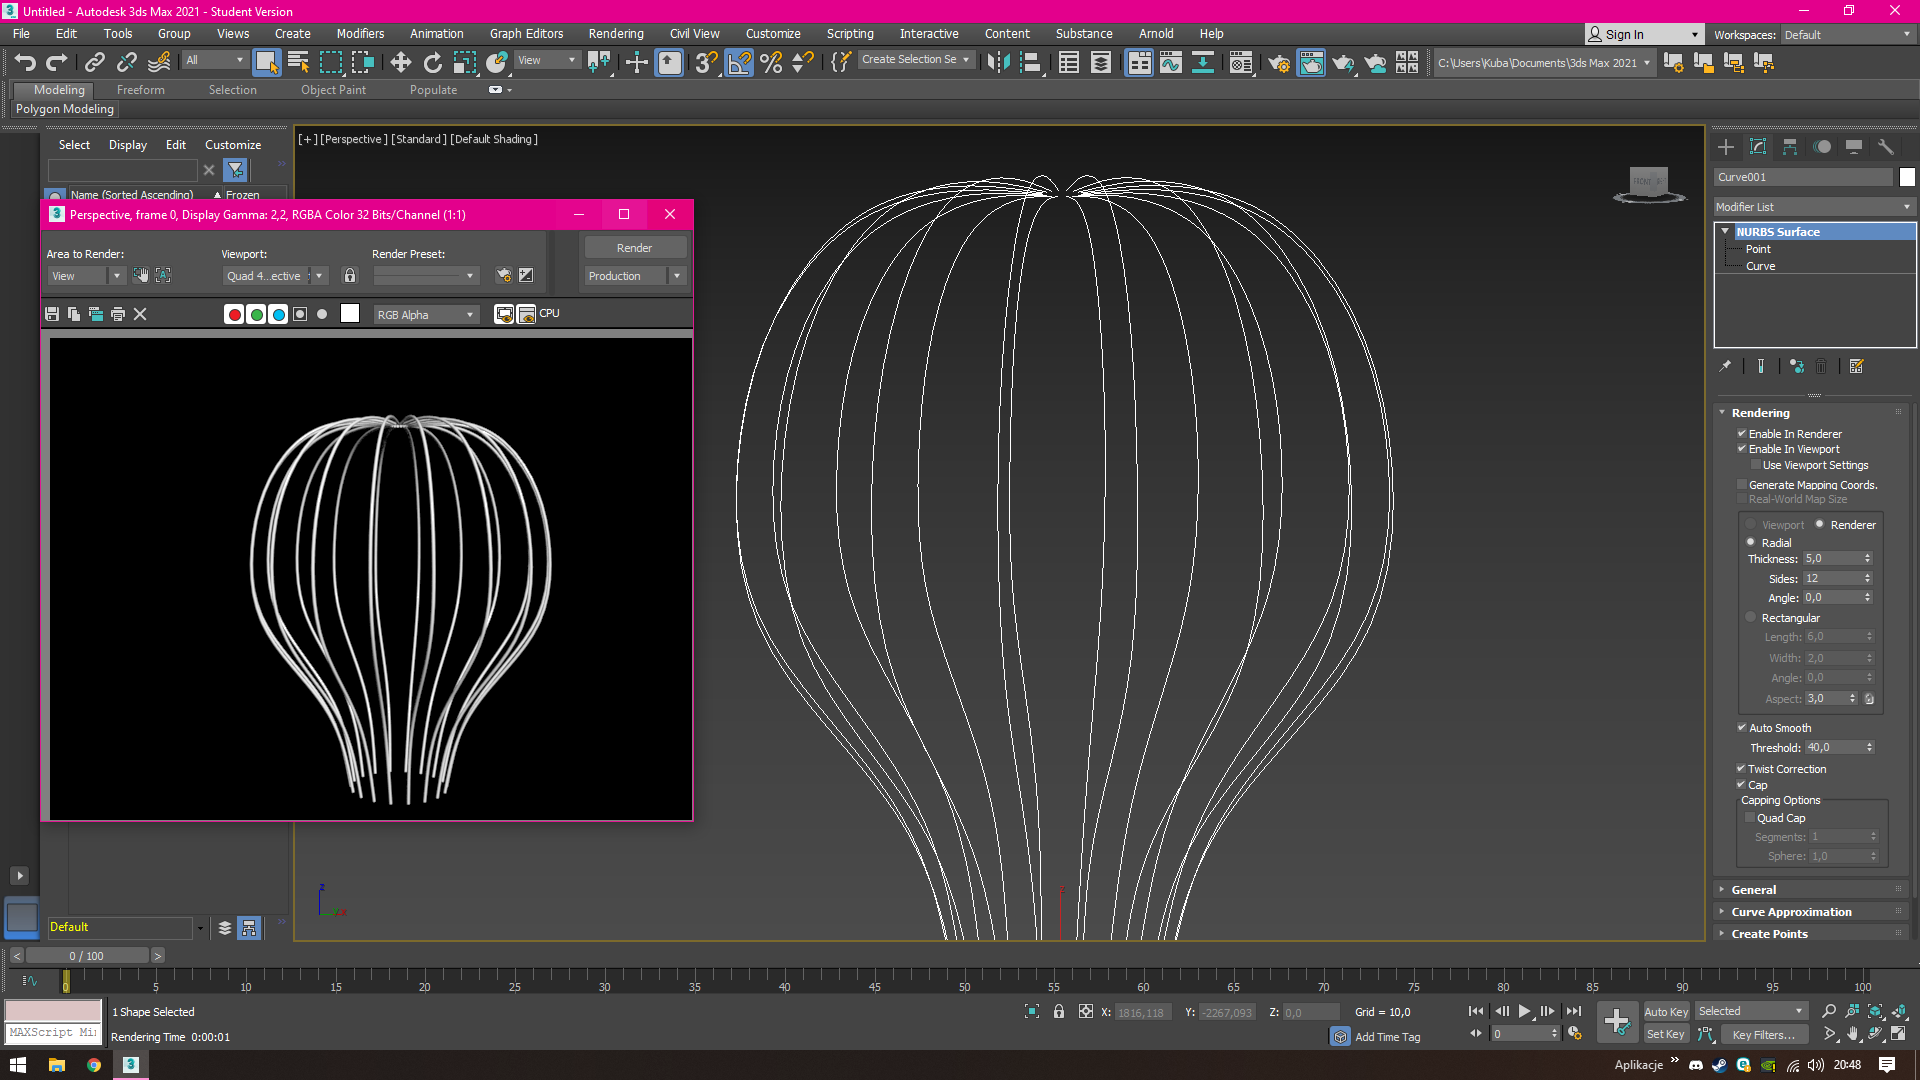Save the rendered image to file

pyautogui.click(x=52, y=314)
